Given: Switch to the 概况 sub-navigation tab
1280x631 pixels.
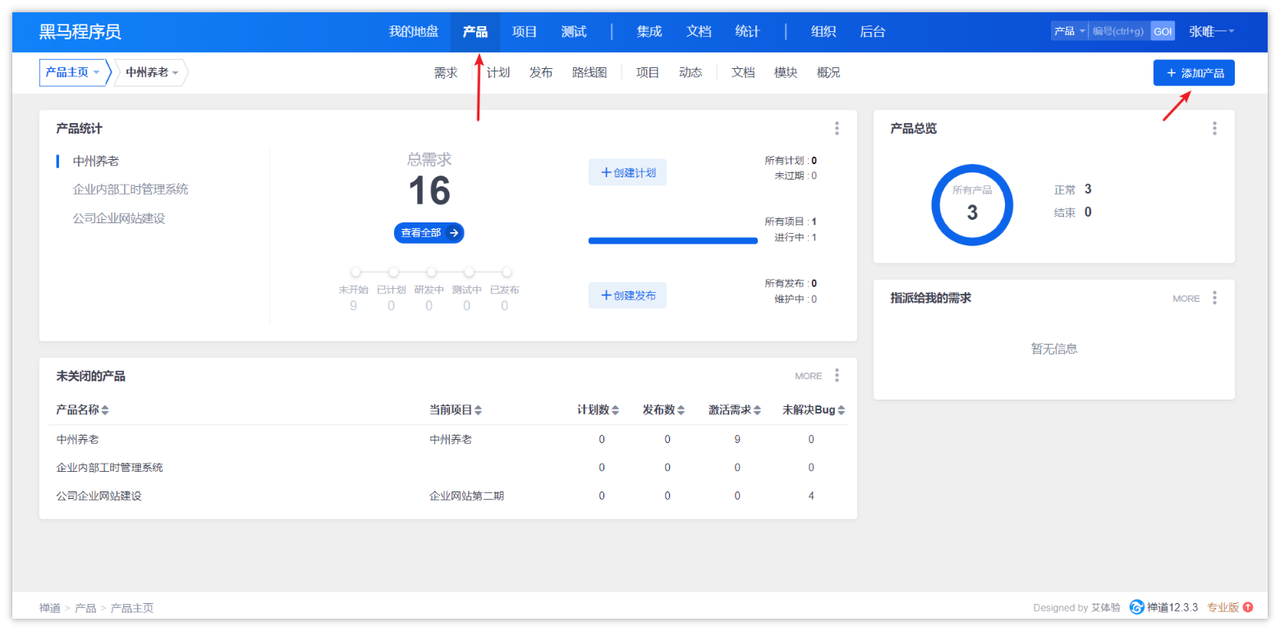Looking at the screenshot, I should pyautogui.click(x=828, y=73).
